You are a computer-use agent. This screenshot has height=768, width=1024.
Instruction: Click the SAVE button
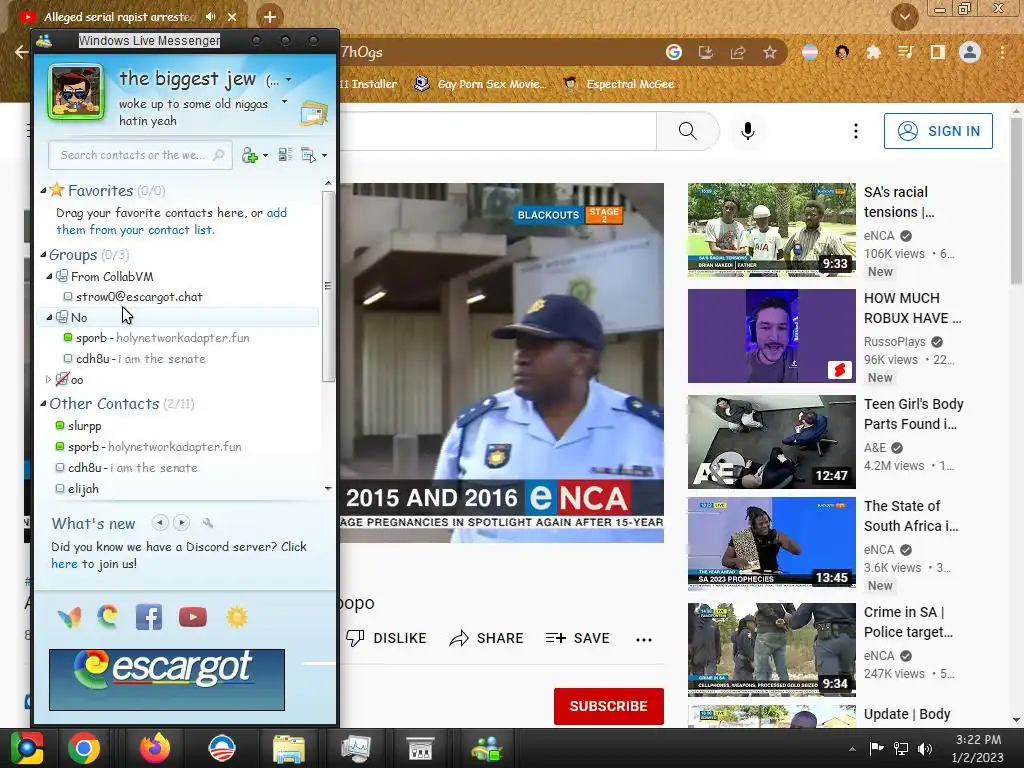point(577,638)
